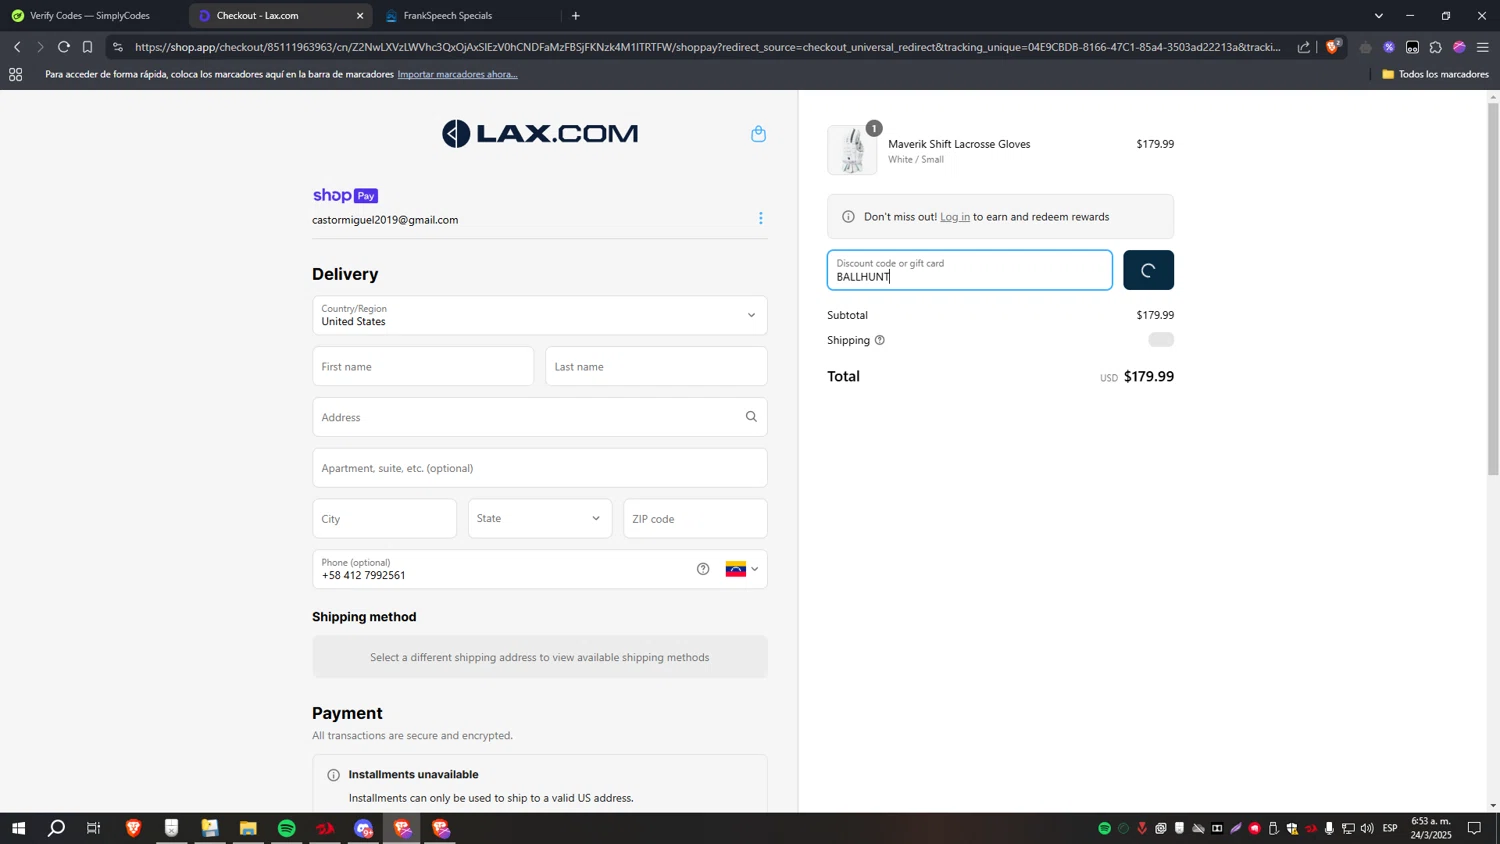Switch to FrankSpeech Specials tab
This screenshot has height=844, width=1500.
447,16
